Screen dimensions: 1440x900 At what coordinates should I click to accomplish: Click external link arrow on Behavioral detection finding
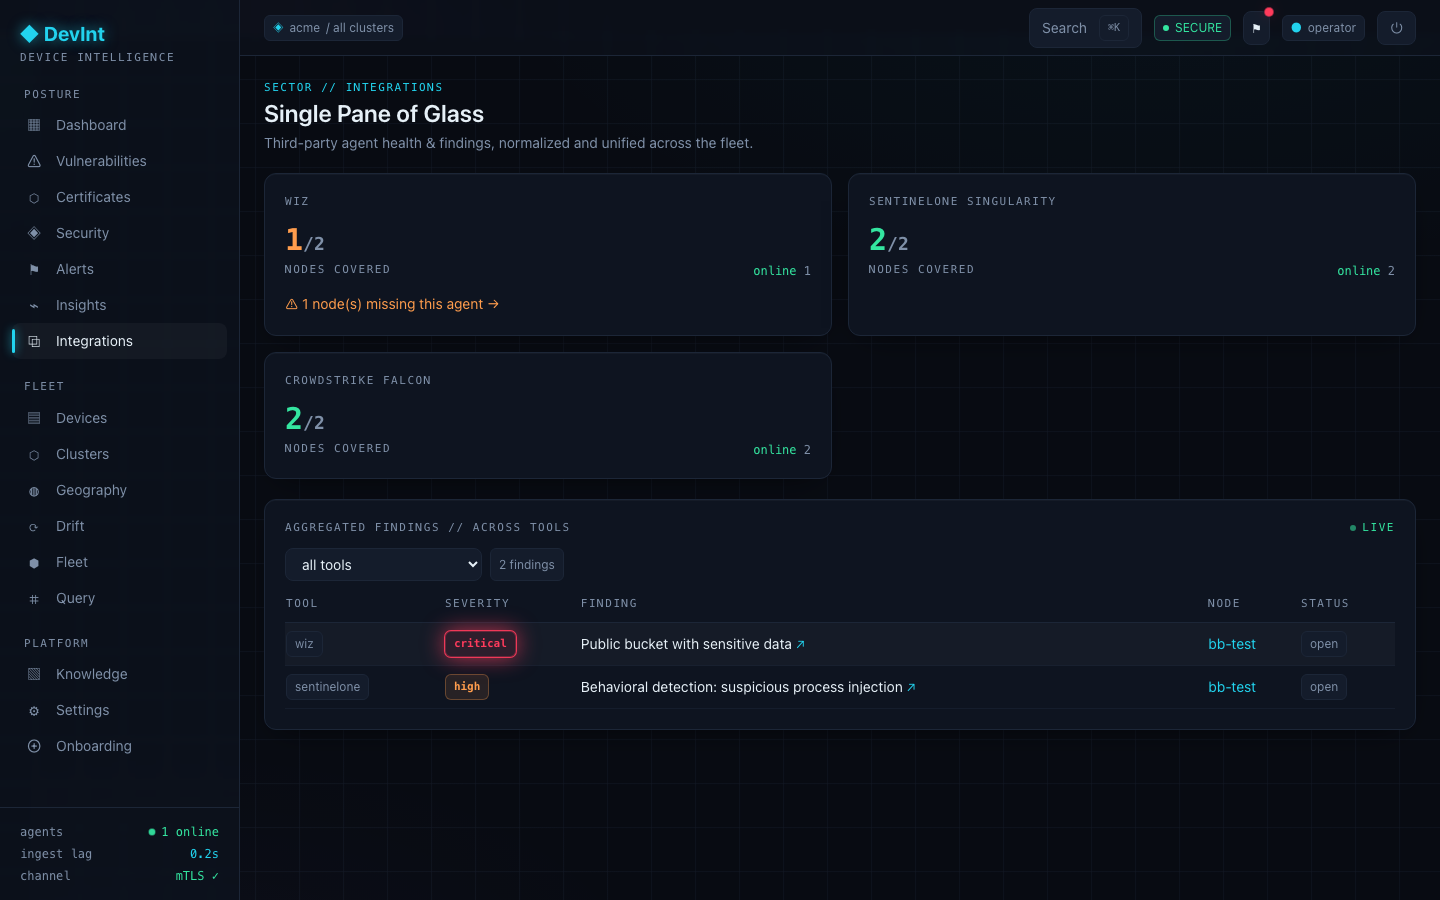pos(911,687)
